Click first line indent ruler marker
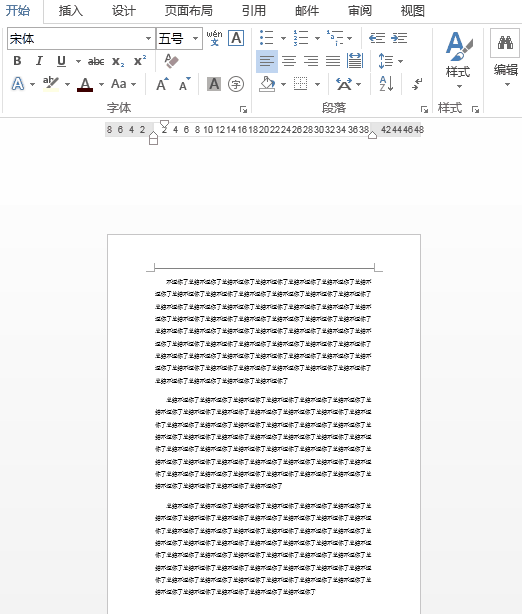The image size is (522, 614). click(164, 124)
